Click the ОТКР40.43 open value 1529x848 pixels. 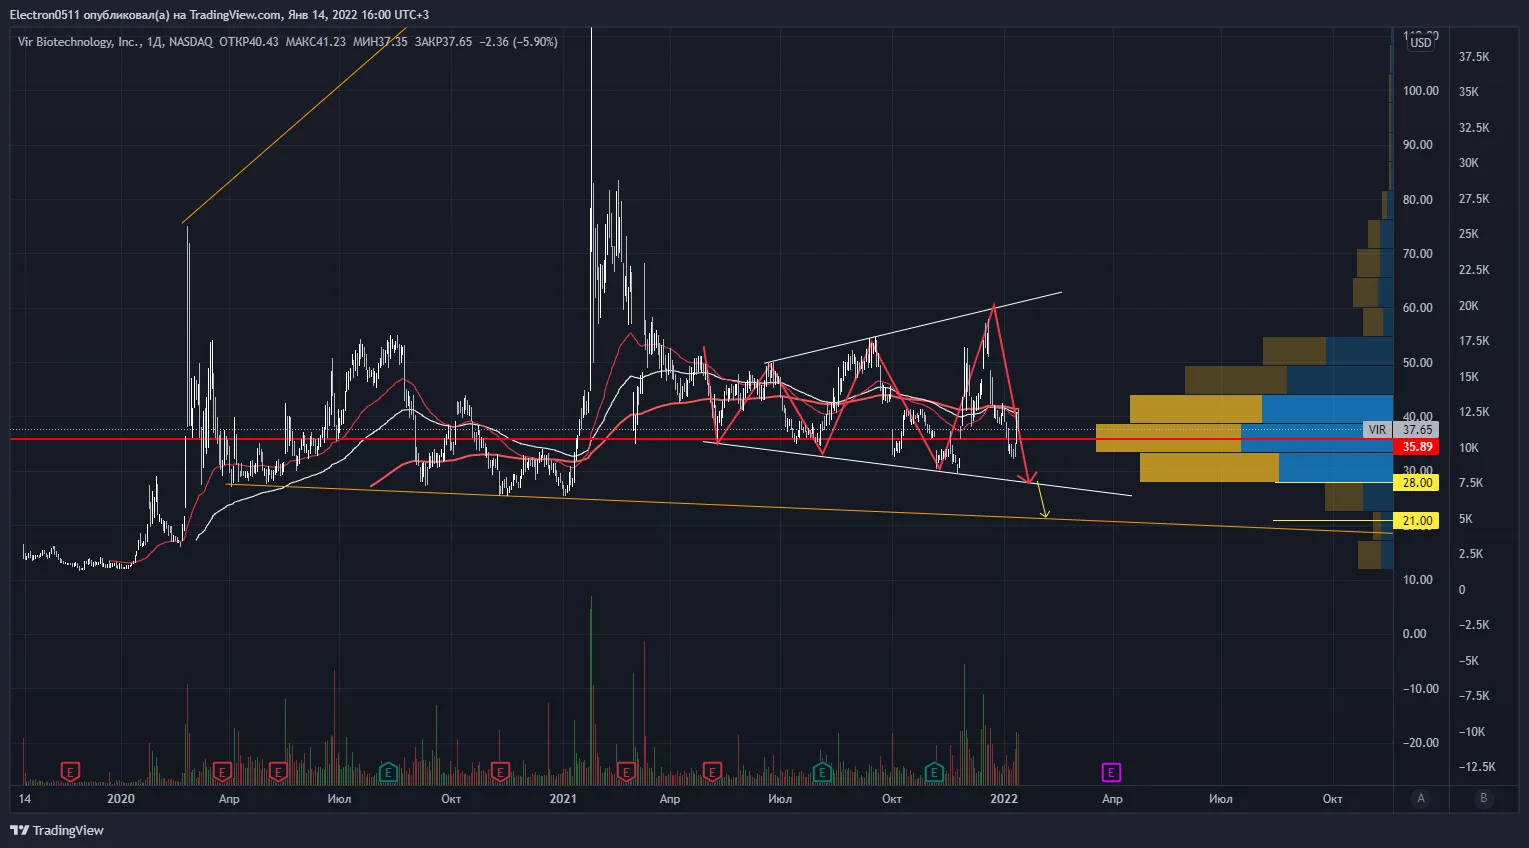(249, 42)
